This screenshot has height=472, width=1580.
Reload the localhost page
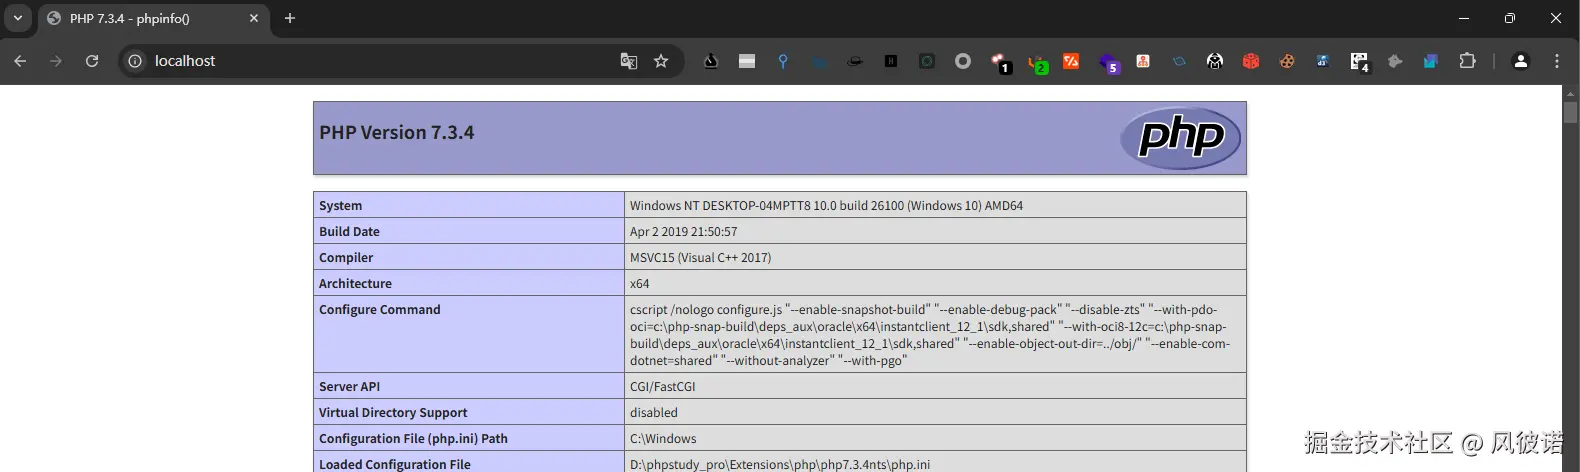(92, 61)
